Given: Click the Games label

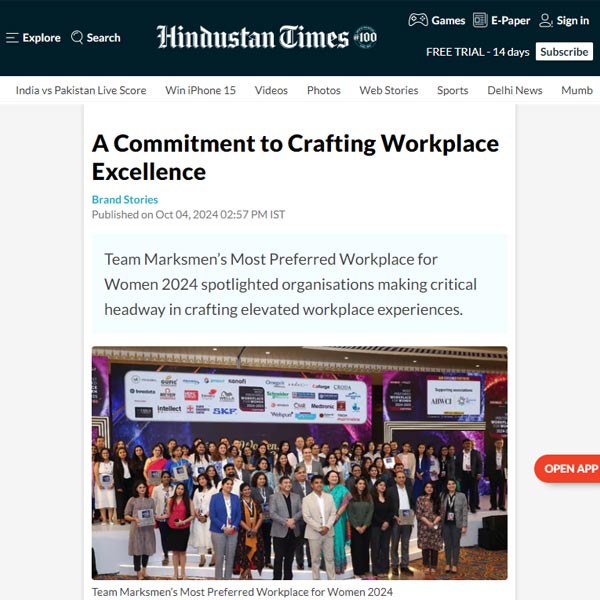Looking at the screenshot, I should tap(448, 20).
